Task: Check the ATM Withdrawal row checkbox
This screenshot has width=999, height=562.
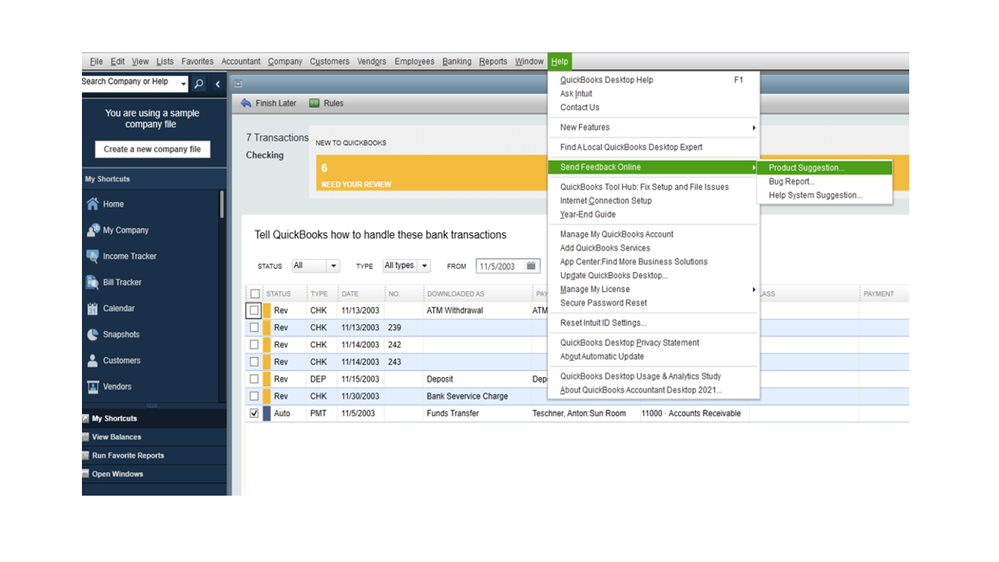Action: [254, 310]
